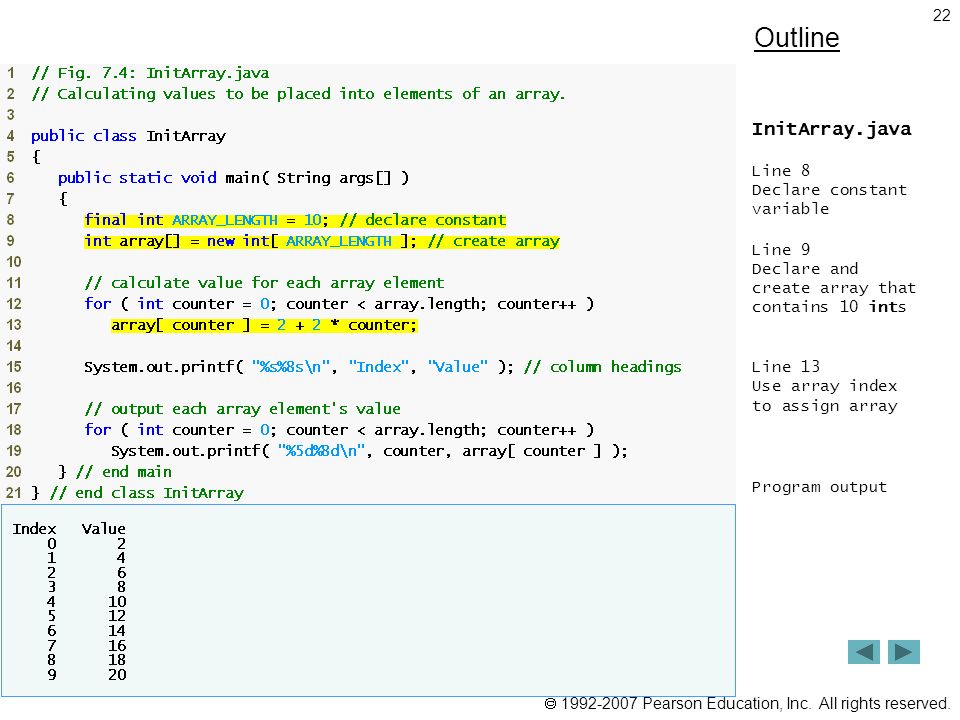Click 'public class InitArray' declaration
960x720 pixels.
point(128,136)
